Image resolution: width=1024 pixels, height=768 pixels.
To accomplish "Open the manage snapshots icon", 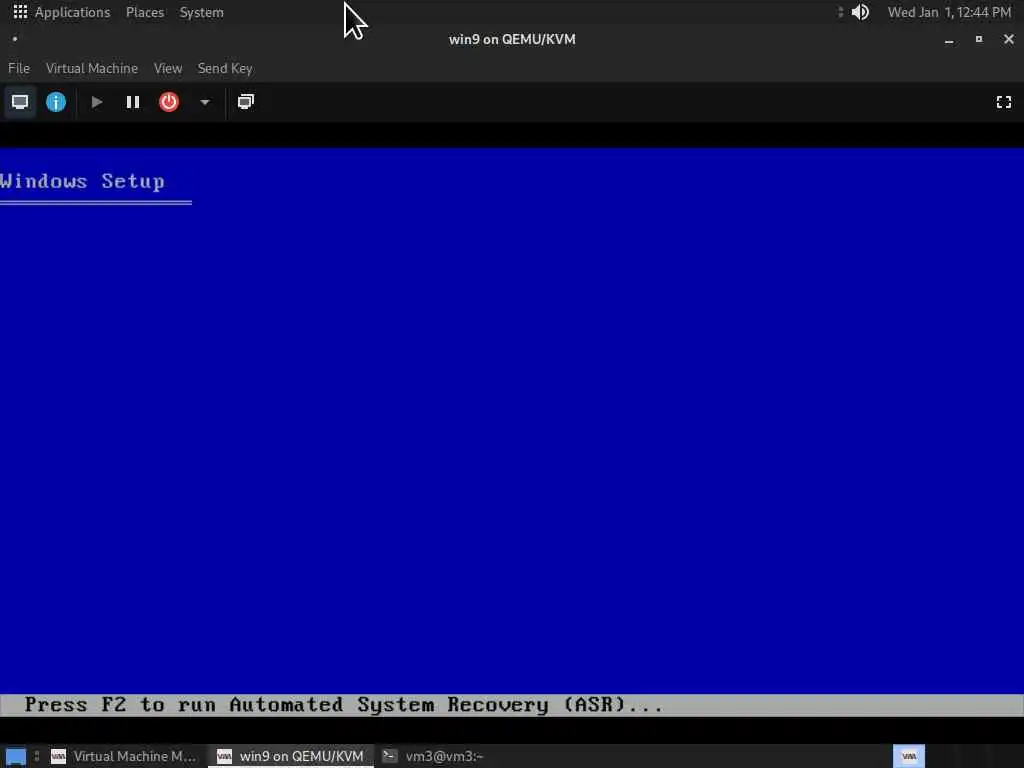I will click(x=246, y=102).
